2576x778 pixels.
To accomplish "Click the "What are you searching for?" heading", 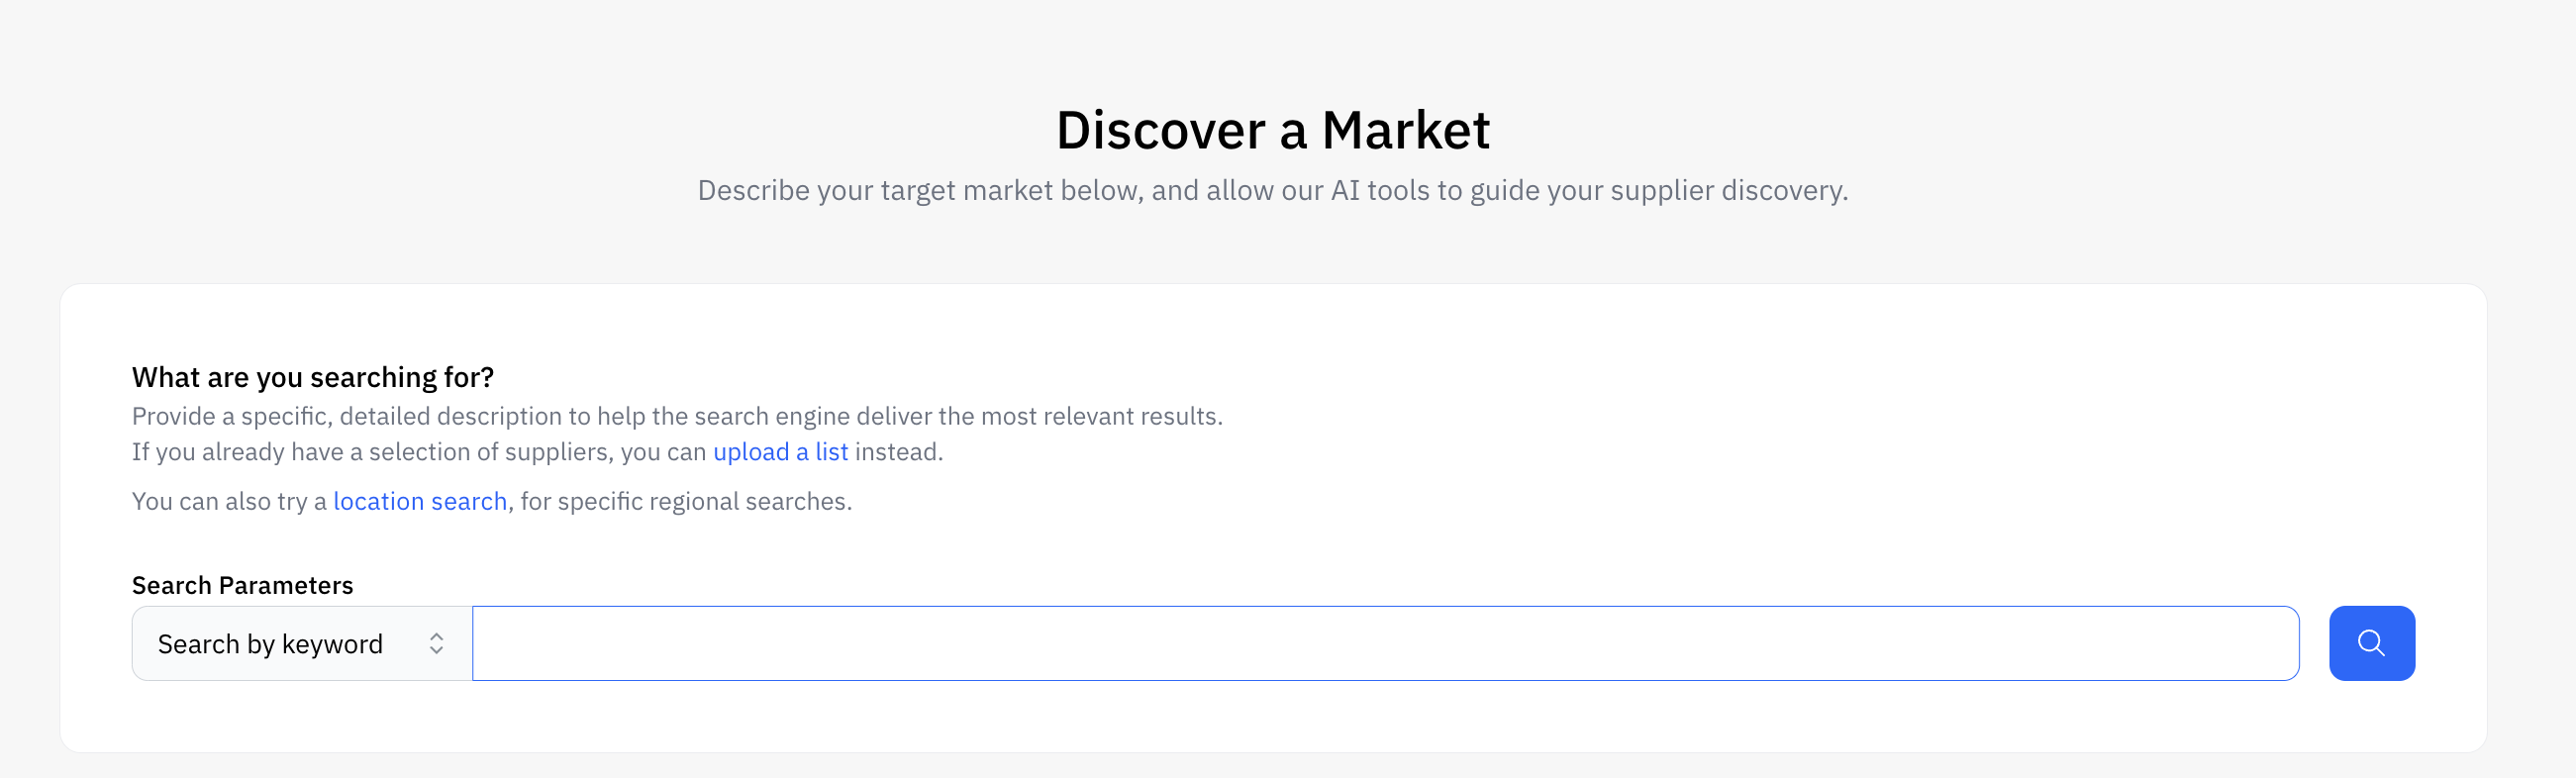I will (313, 377).
